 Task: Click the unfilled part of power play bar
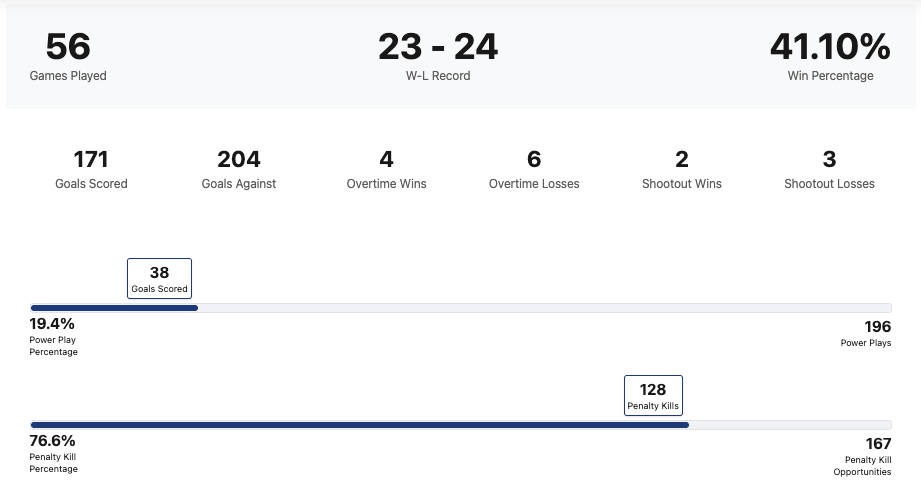(x=545, y=308)
